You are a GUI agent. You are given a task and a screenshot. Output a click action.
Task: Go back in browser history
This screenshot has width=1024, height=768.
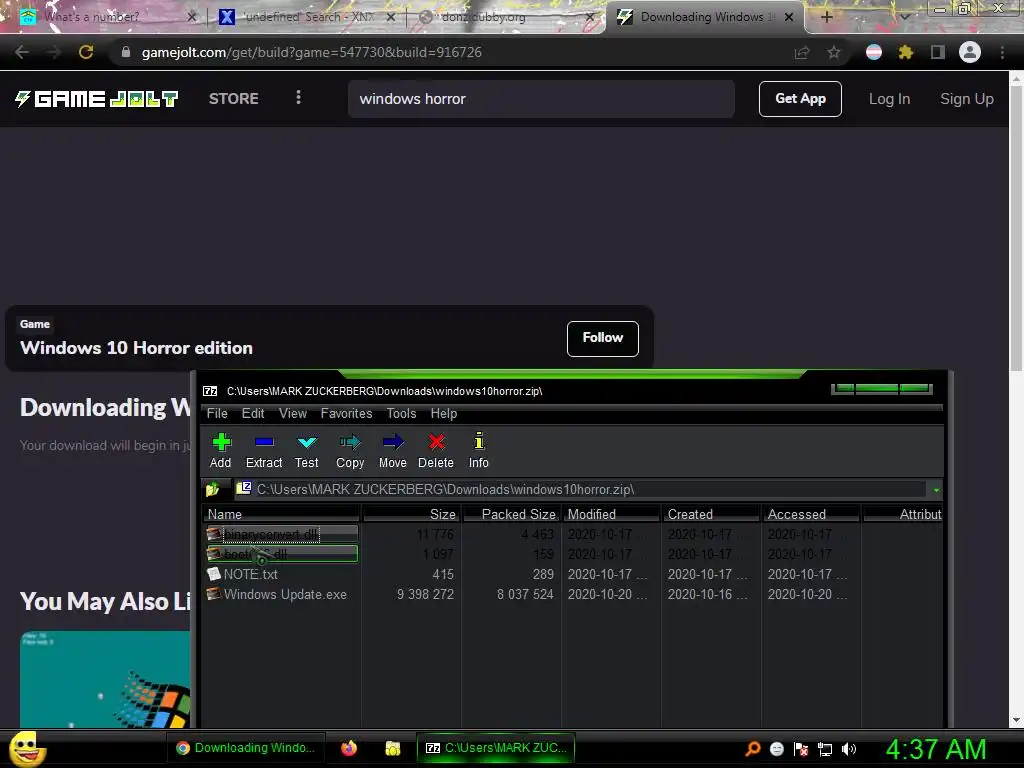pyautogui.click(x=22, y=52)
